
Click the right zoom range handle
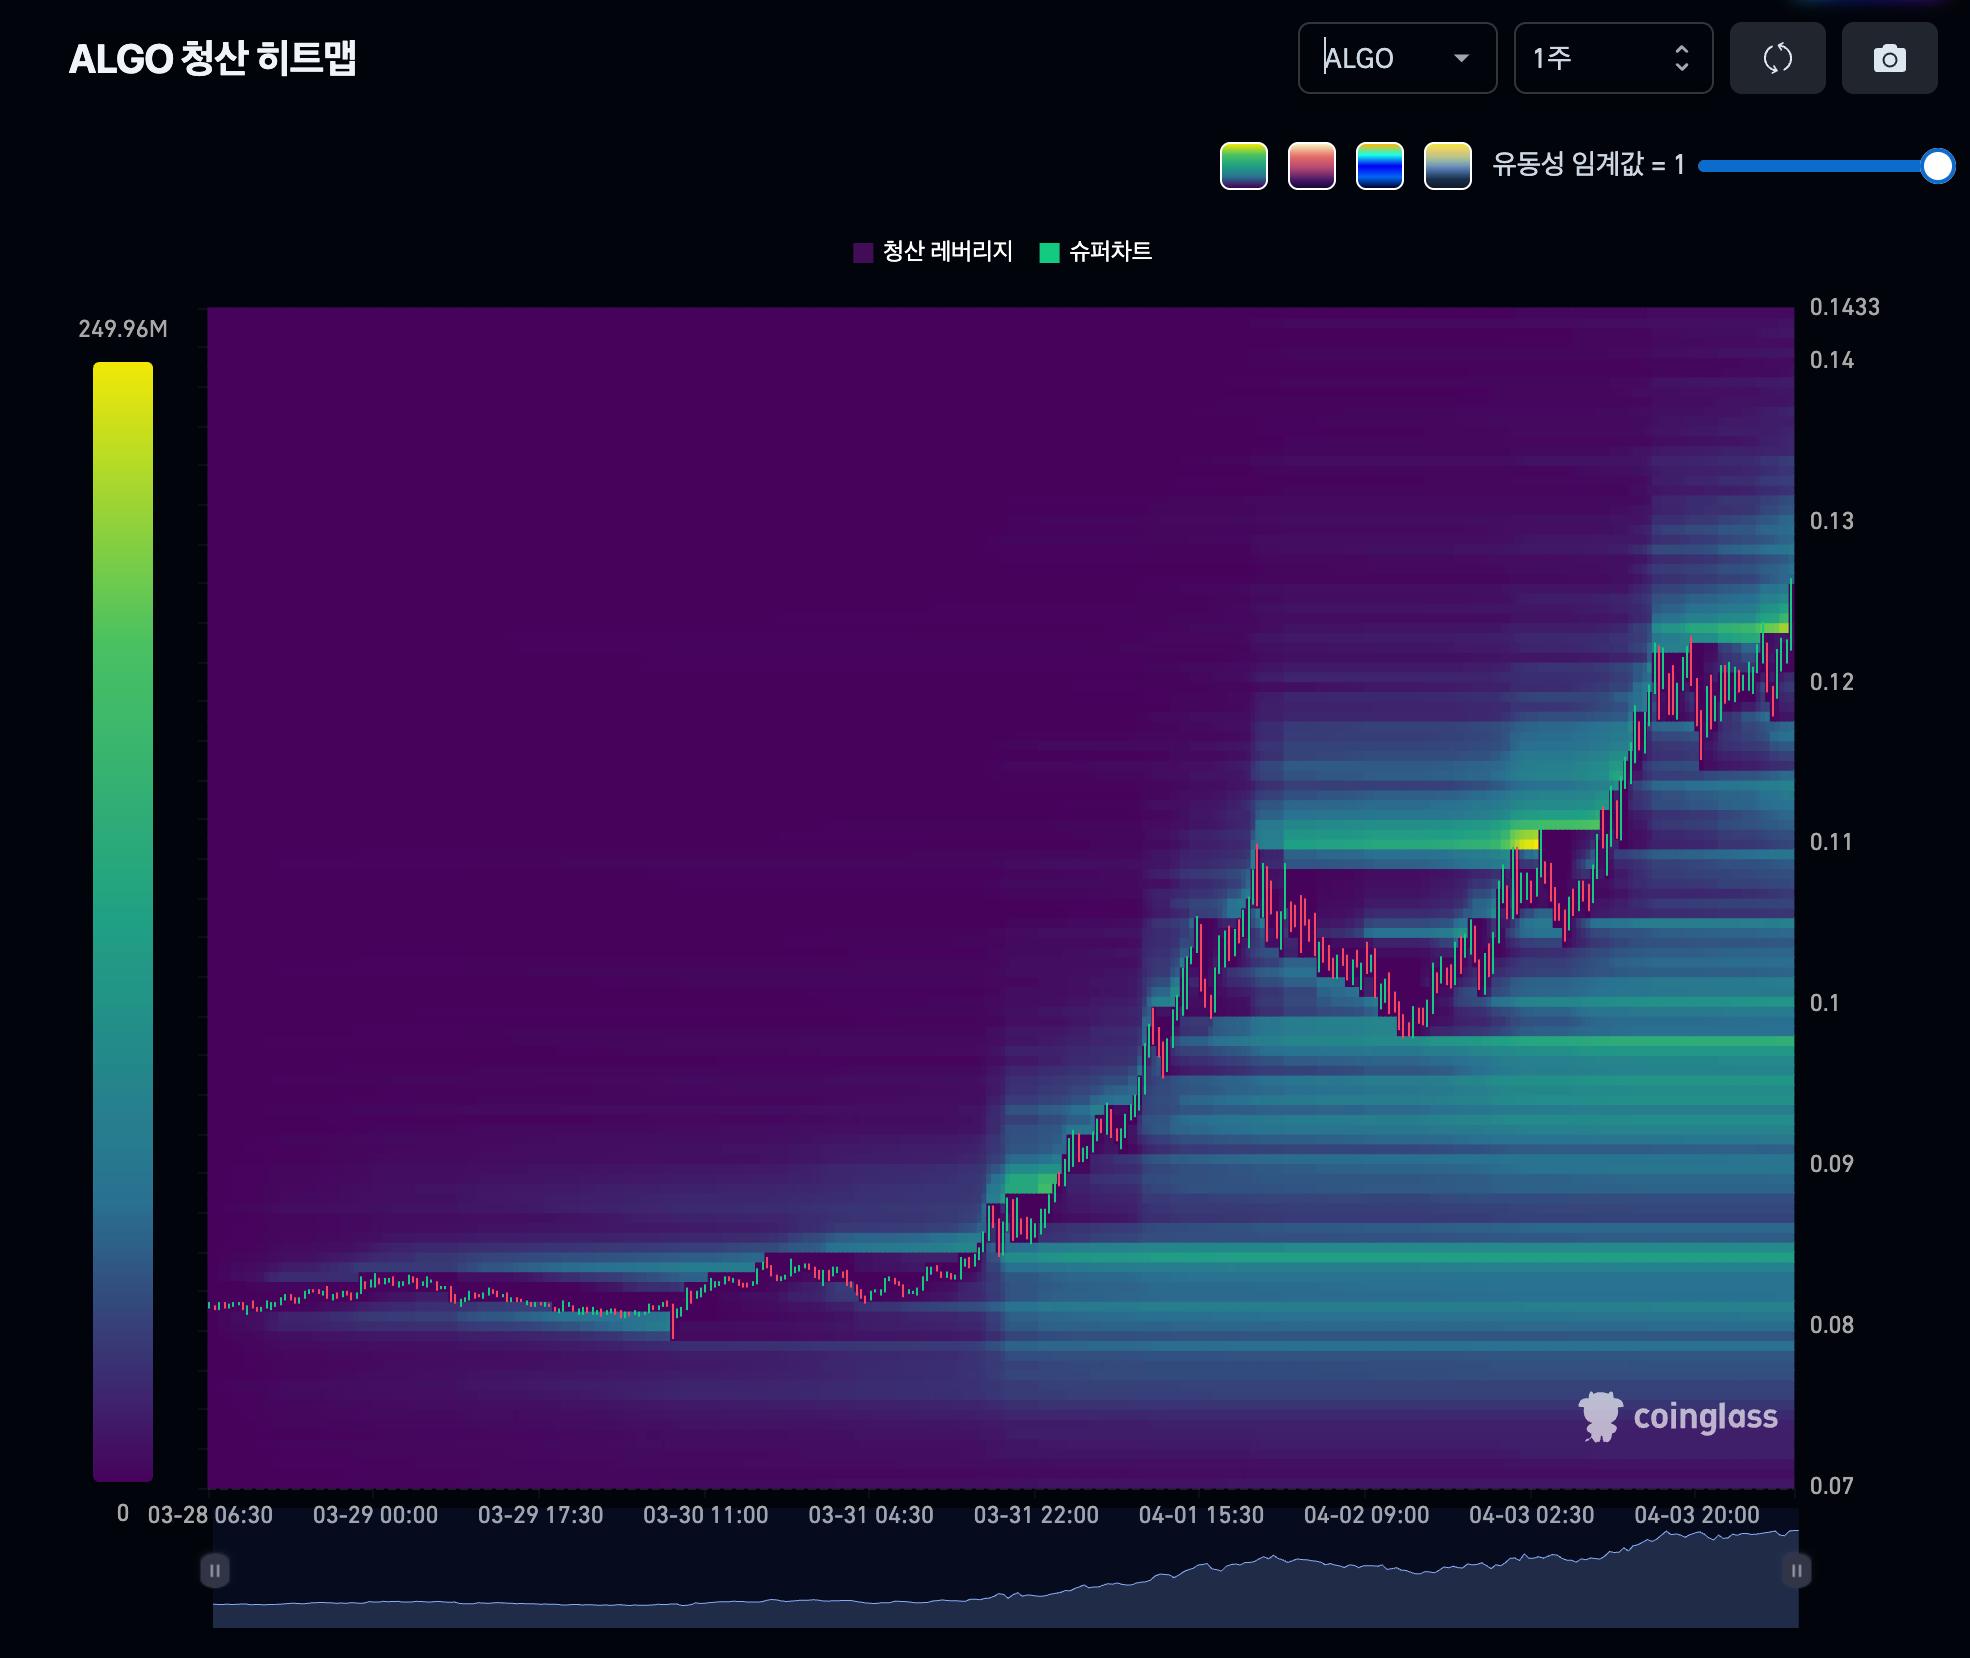(x=1796, y=1570)
